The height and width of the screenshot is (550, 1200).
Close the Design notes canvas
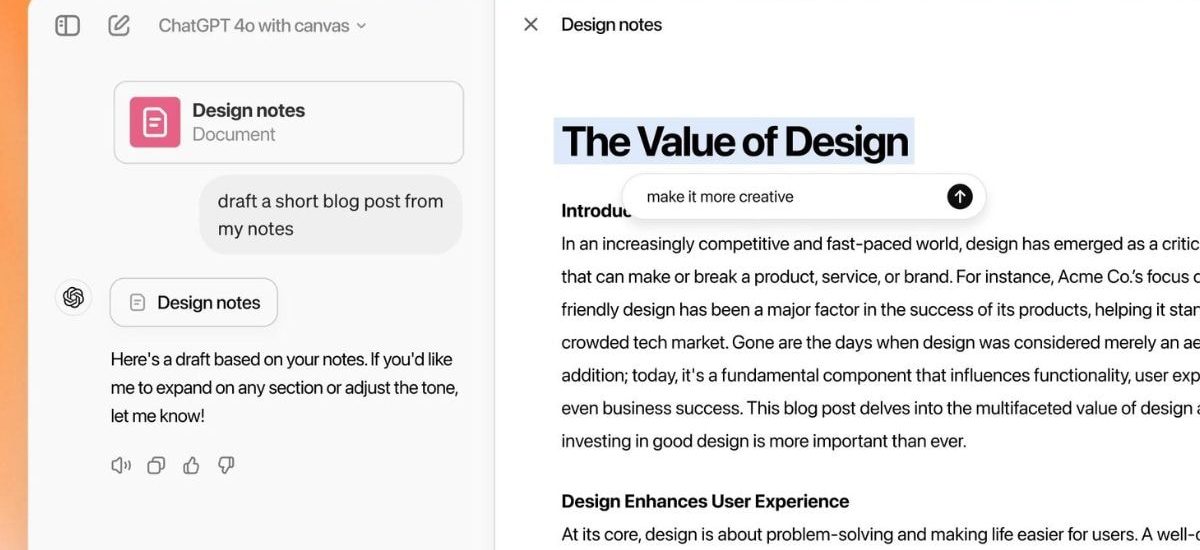[x=531, y=25]
